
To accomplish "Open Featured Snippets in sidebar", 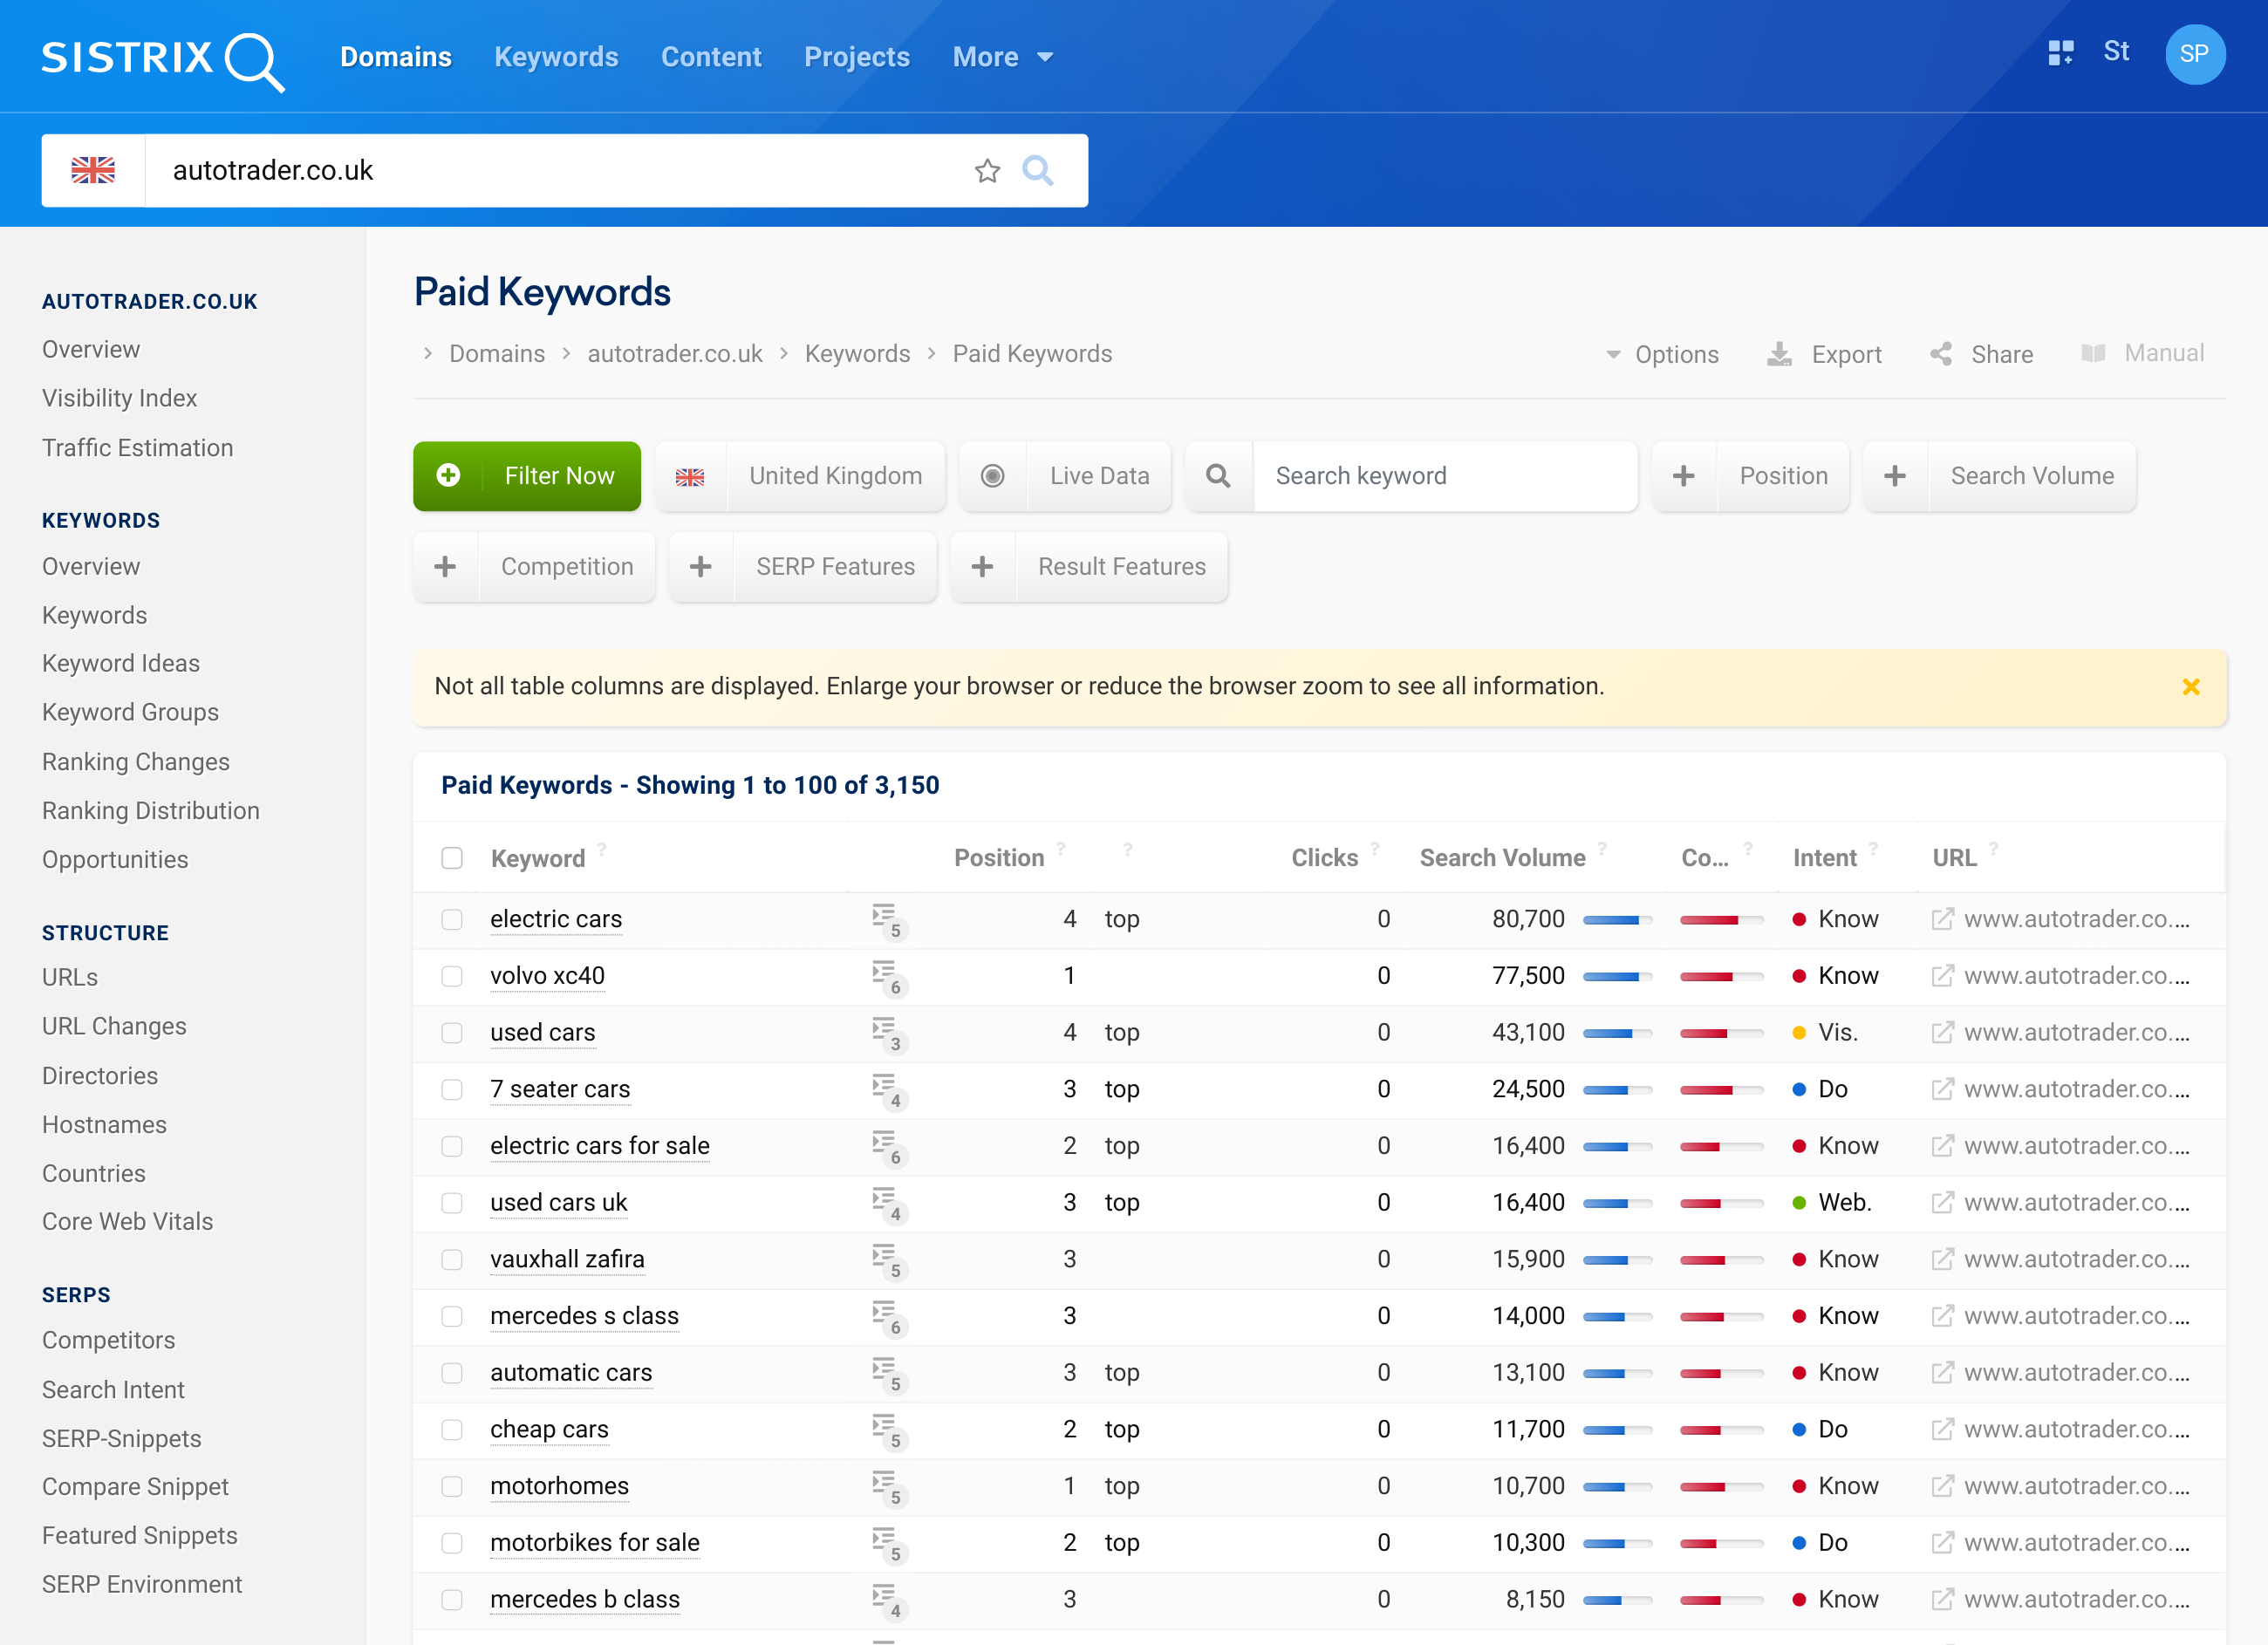I will (140, 1536).
